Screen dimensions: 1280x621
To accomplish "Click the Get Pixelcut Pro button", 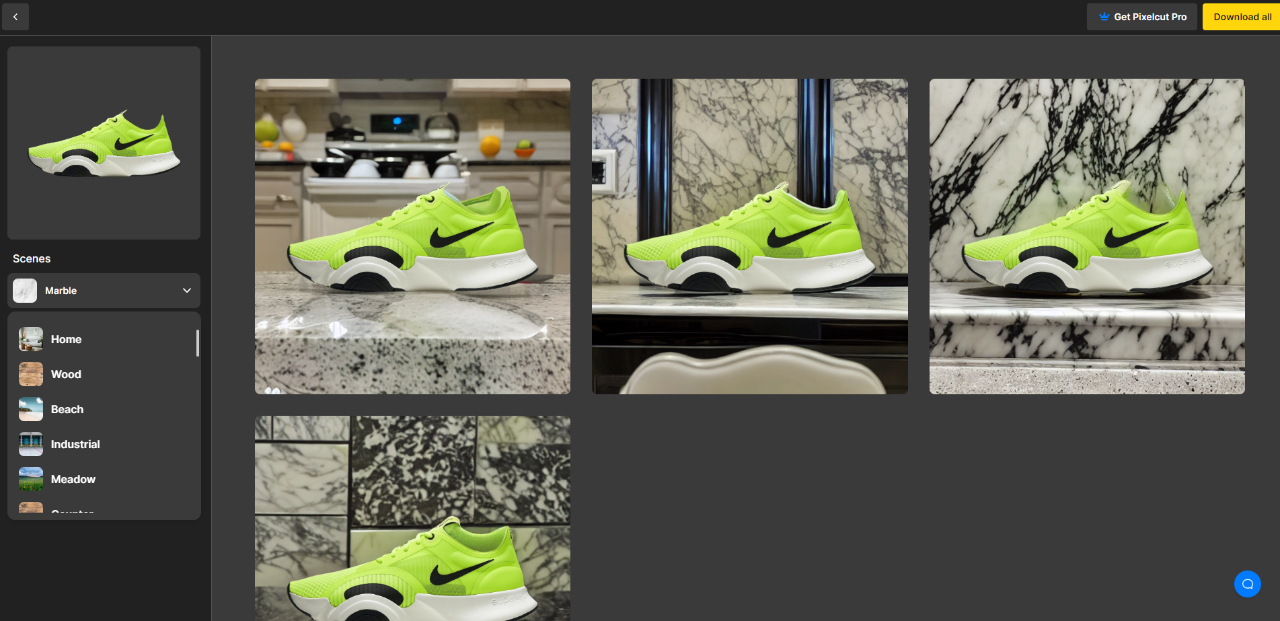I will point(1142,17).
